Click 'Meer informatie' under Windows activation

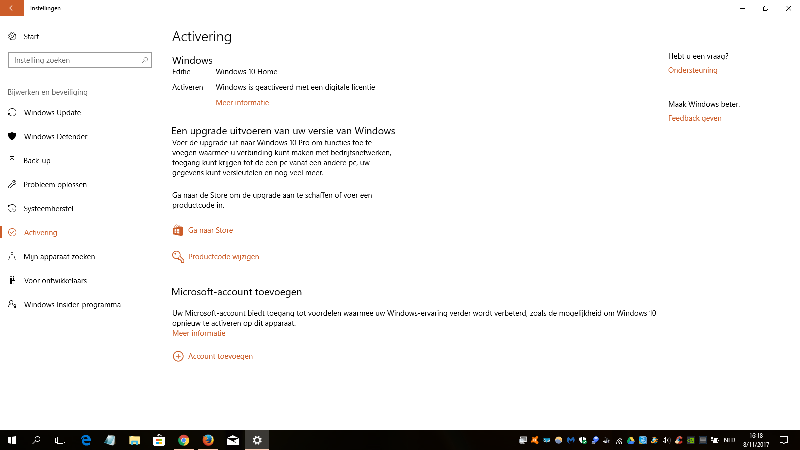[242, 103]
